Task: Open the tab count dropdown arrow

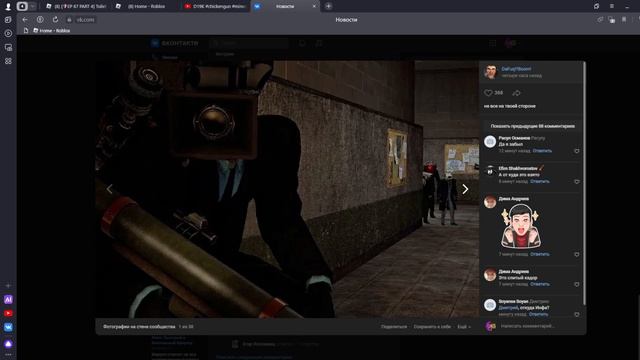Action: [x=32, y=6]
